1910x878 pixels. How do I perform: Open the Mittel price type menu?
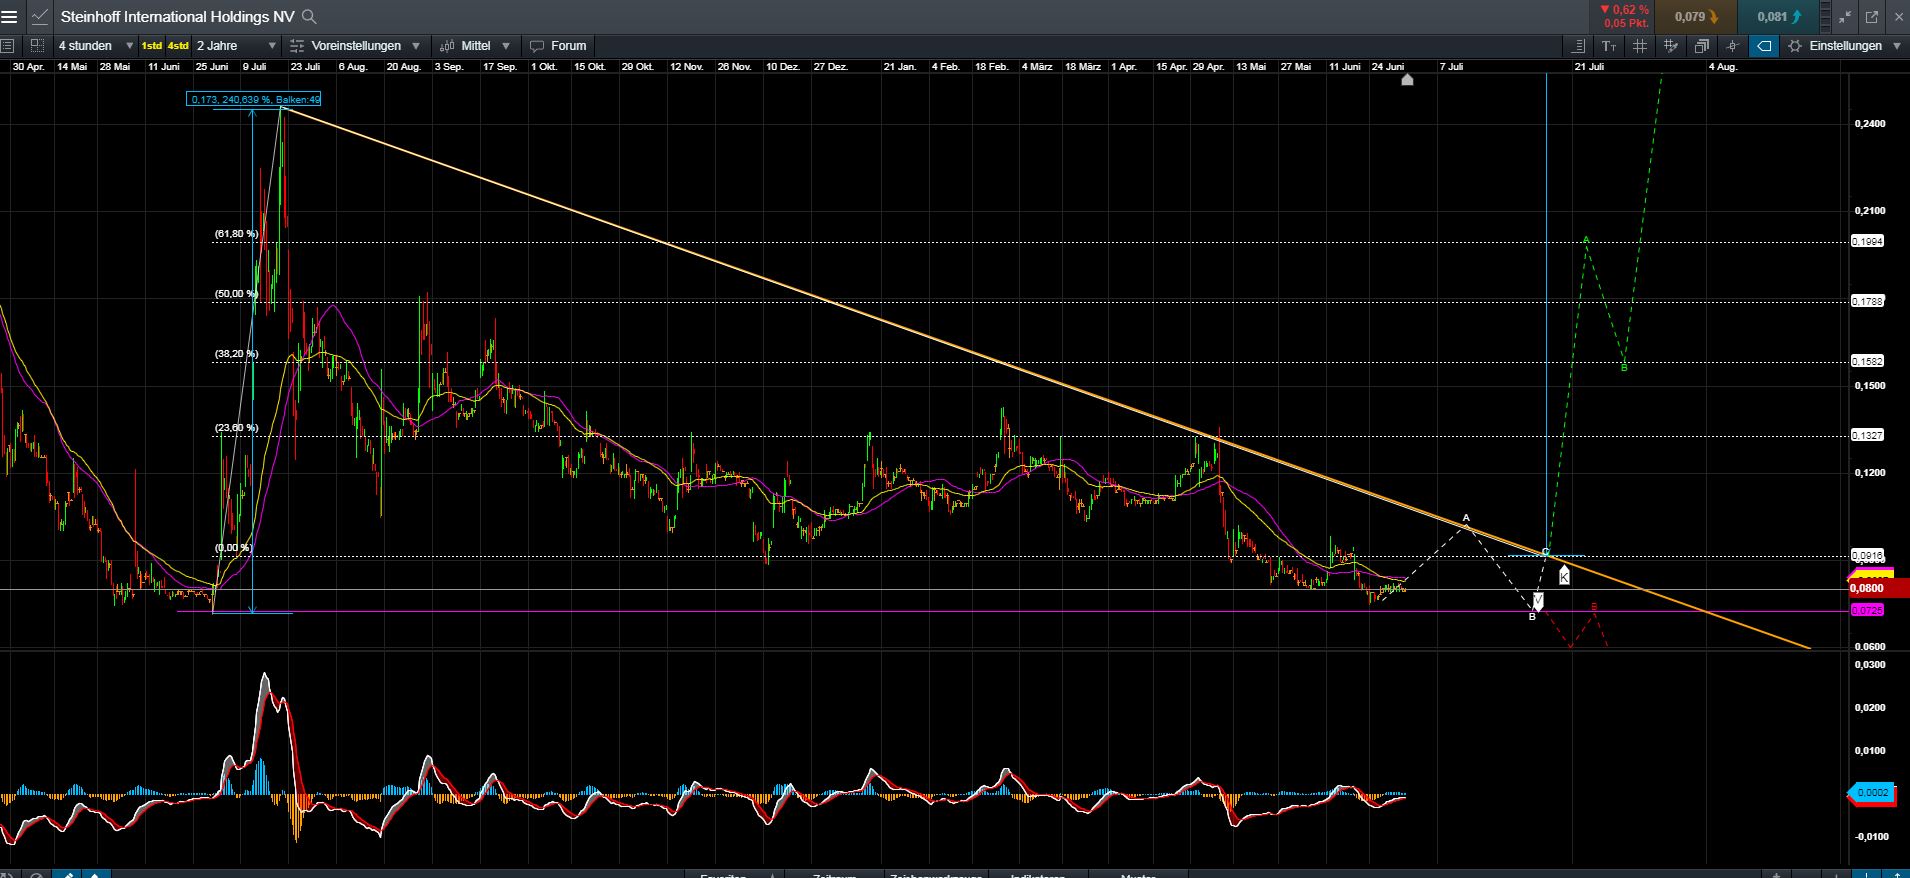[476, 46]
